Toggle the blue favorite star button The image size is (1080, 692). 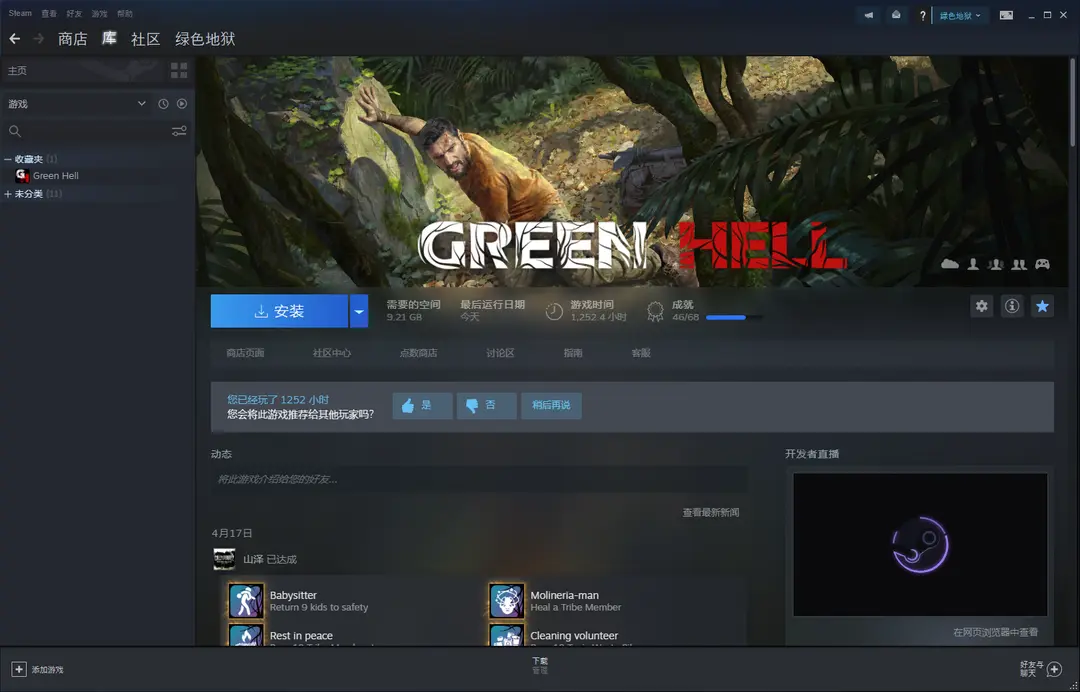tap(1042, 306)
